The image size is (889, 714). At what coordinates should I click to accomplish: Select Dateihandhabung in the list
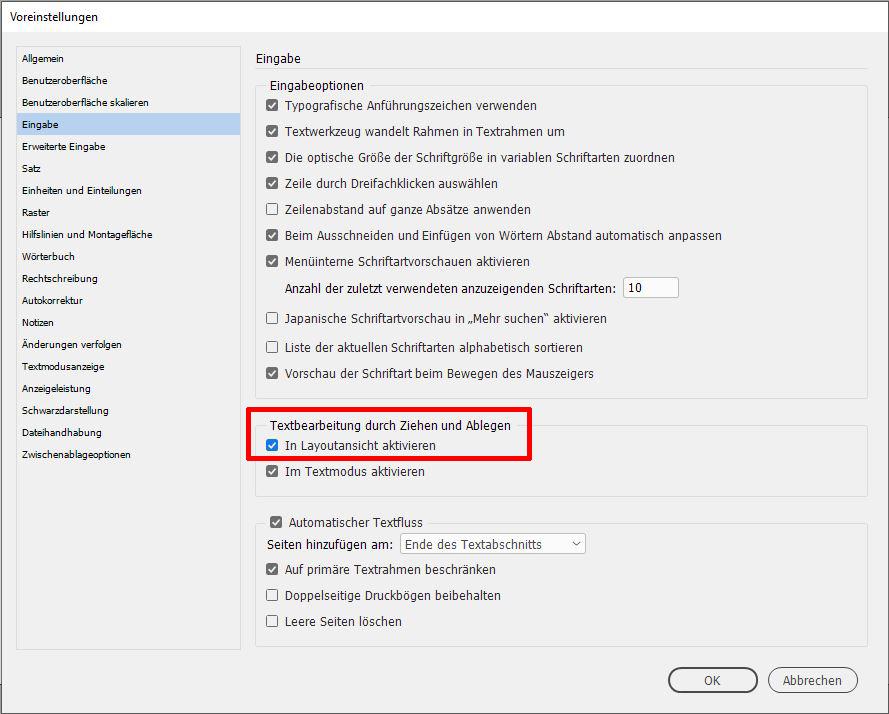coord(61,433)
